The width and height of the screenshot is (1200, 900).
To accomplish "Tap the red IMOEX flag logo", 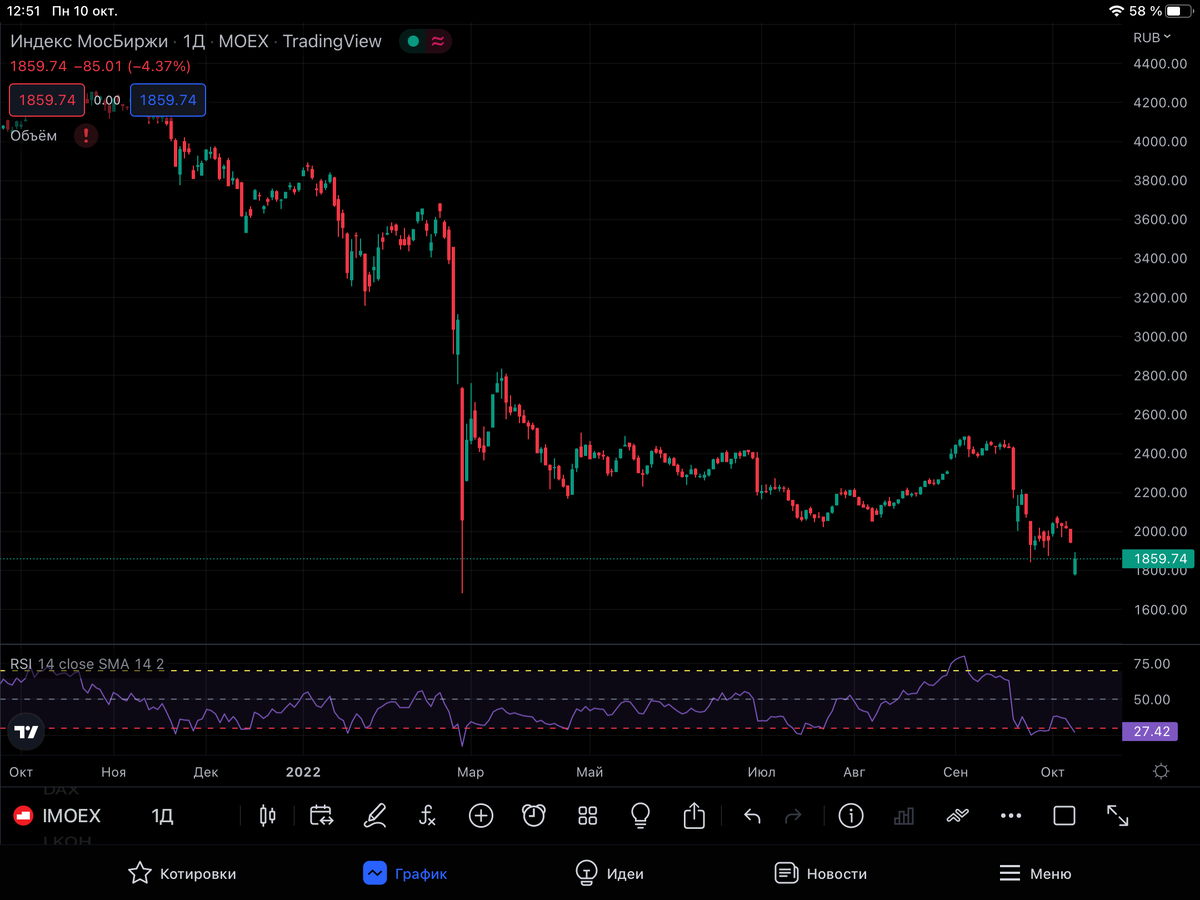I will (x=21, y=816).
